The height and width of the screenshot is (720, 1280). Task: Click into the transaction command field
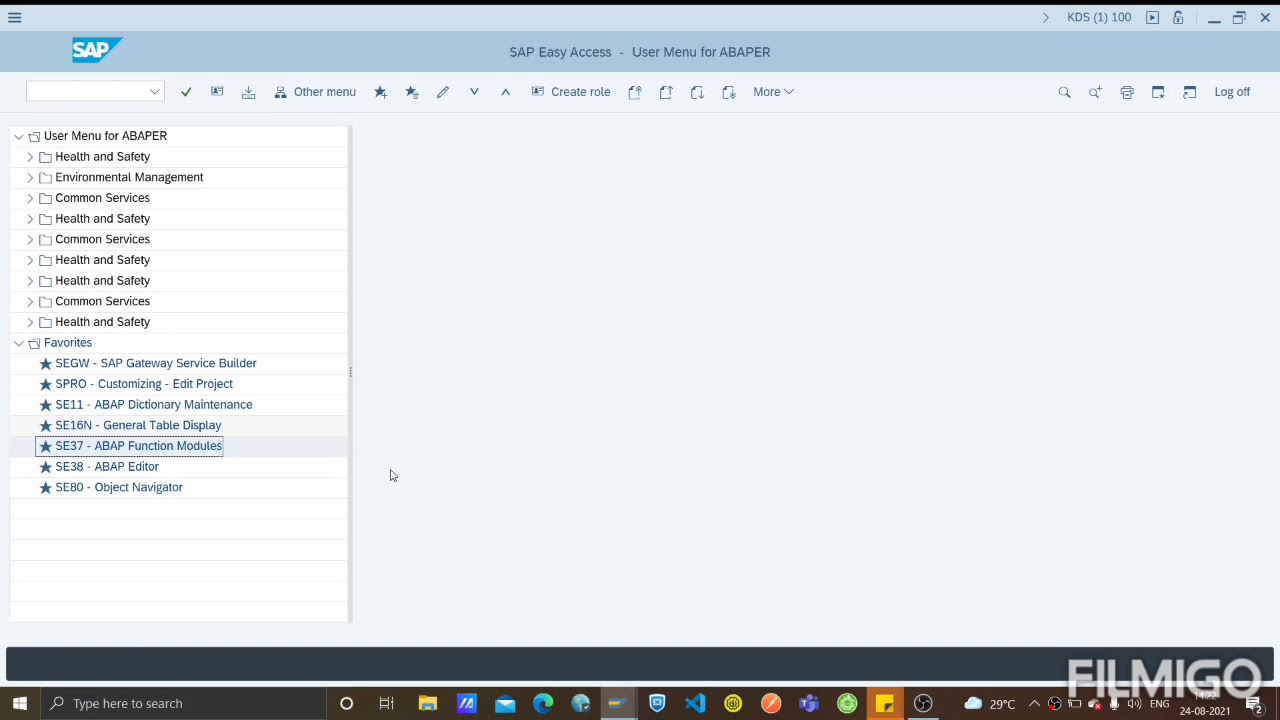click(87, 92)
